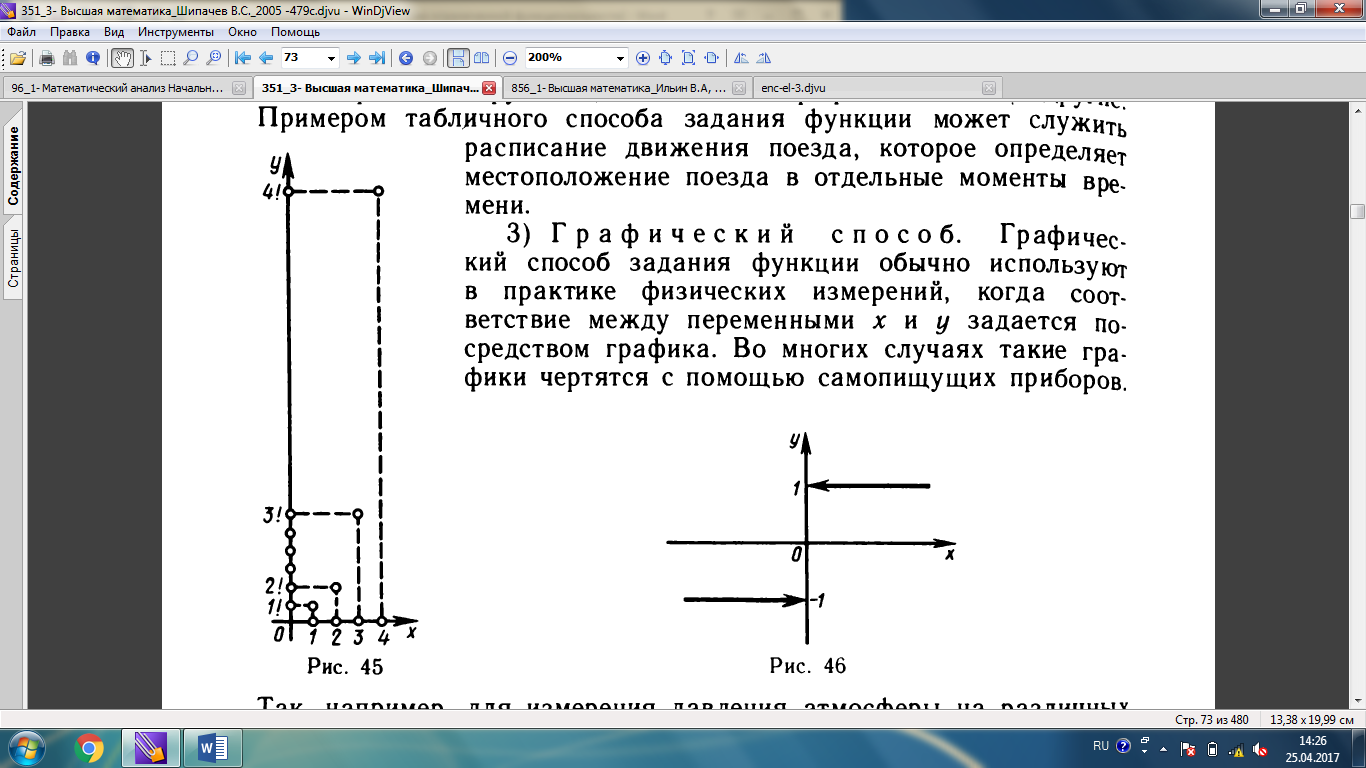The height and width of the screenshot is (768, 1366).
Task: Click the Open file folder icon
Action: pos(18,58)
